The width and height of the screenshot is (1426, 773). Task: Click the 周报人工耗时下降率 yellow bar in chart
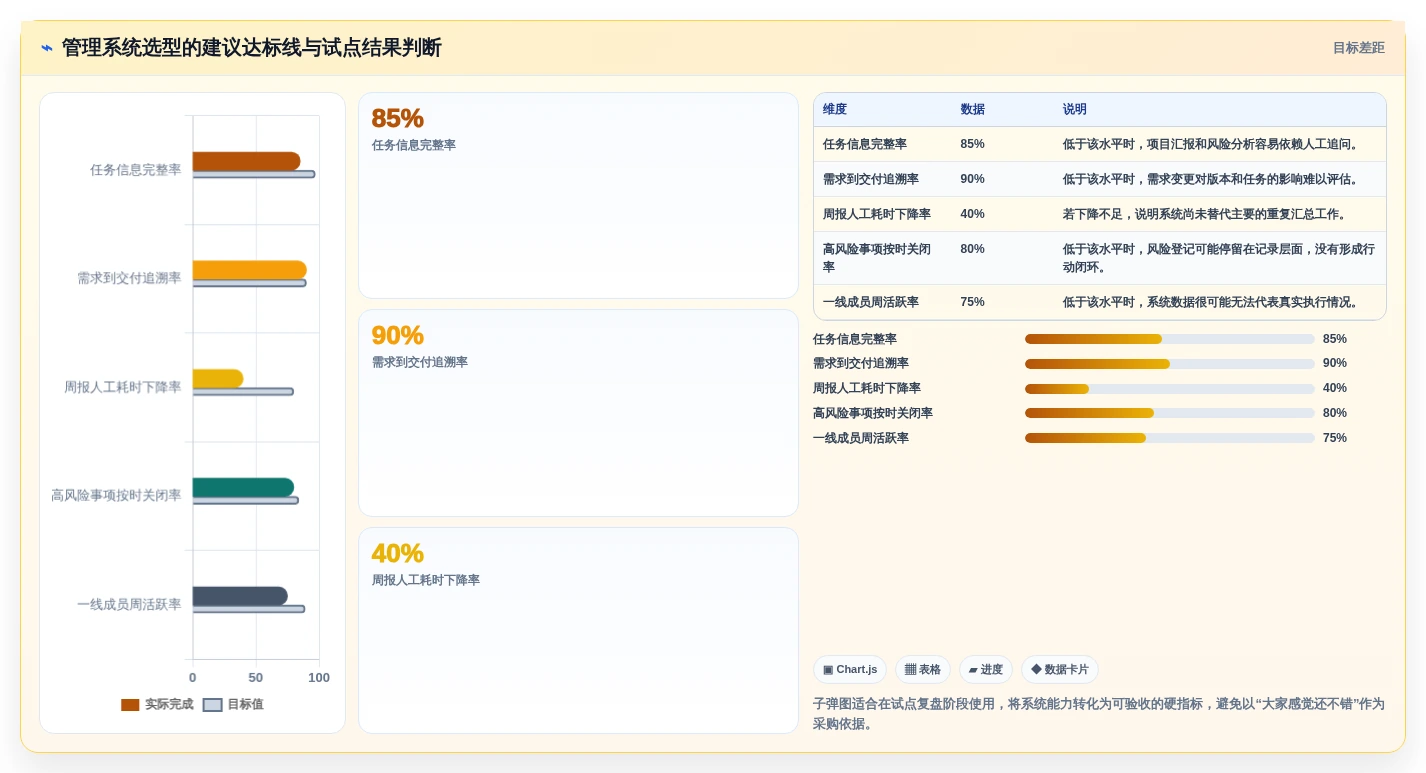[x=218, y=379]
